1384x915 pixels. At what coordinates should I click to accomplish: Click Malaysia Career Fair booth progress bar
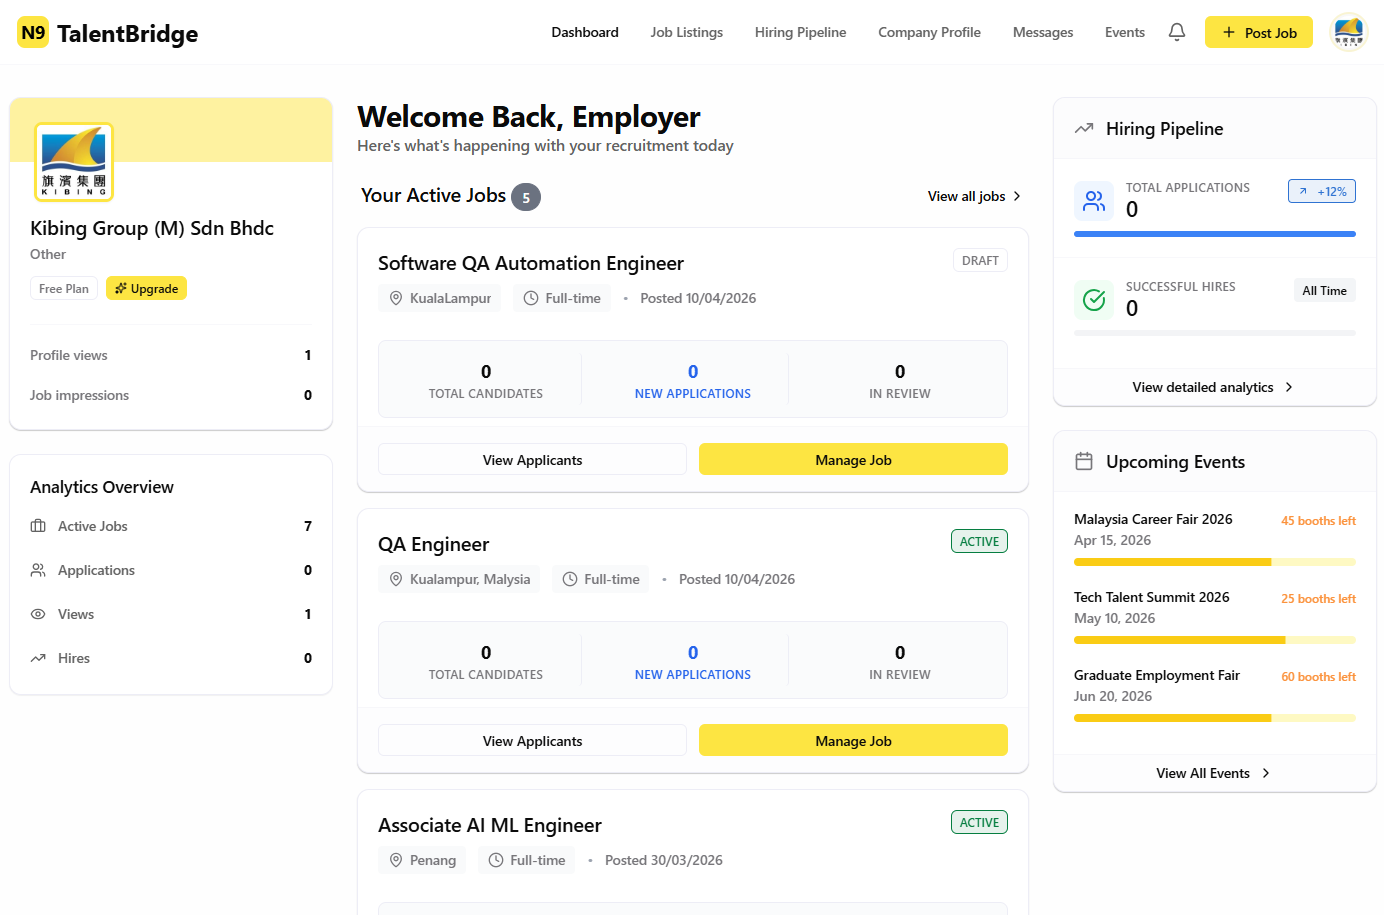pos(1214,562)
